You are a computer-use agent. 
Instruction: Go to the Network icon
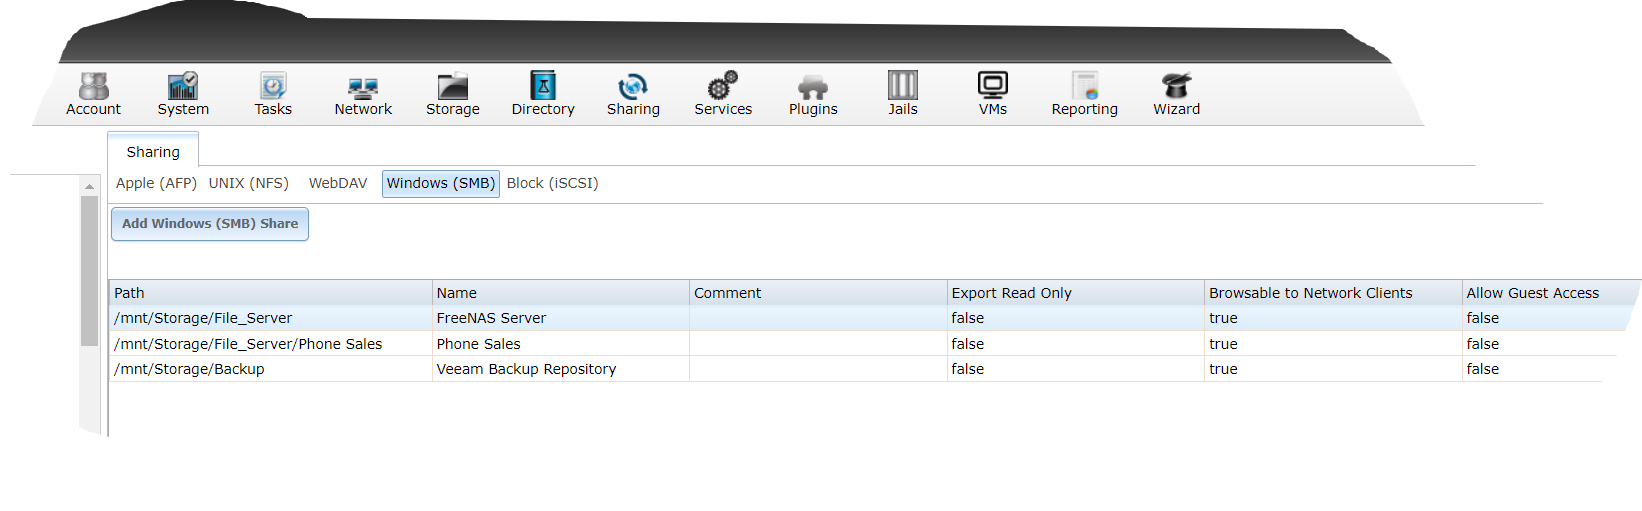tap(363, 87)
